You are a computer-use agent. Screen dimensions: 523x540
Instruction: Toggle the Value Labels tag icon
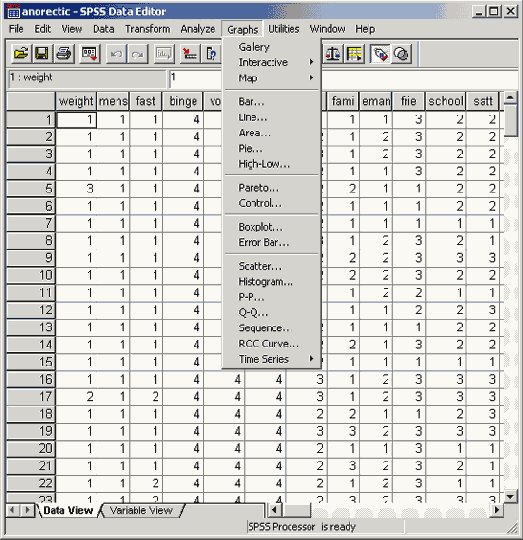380,54
